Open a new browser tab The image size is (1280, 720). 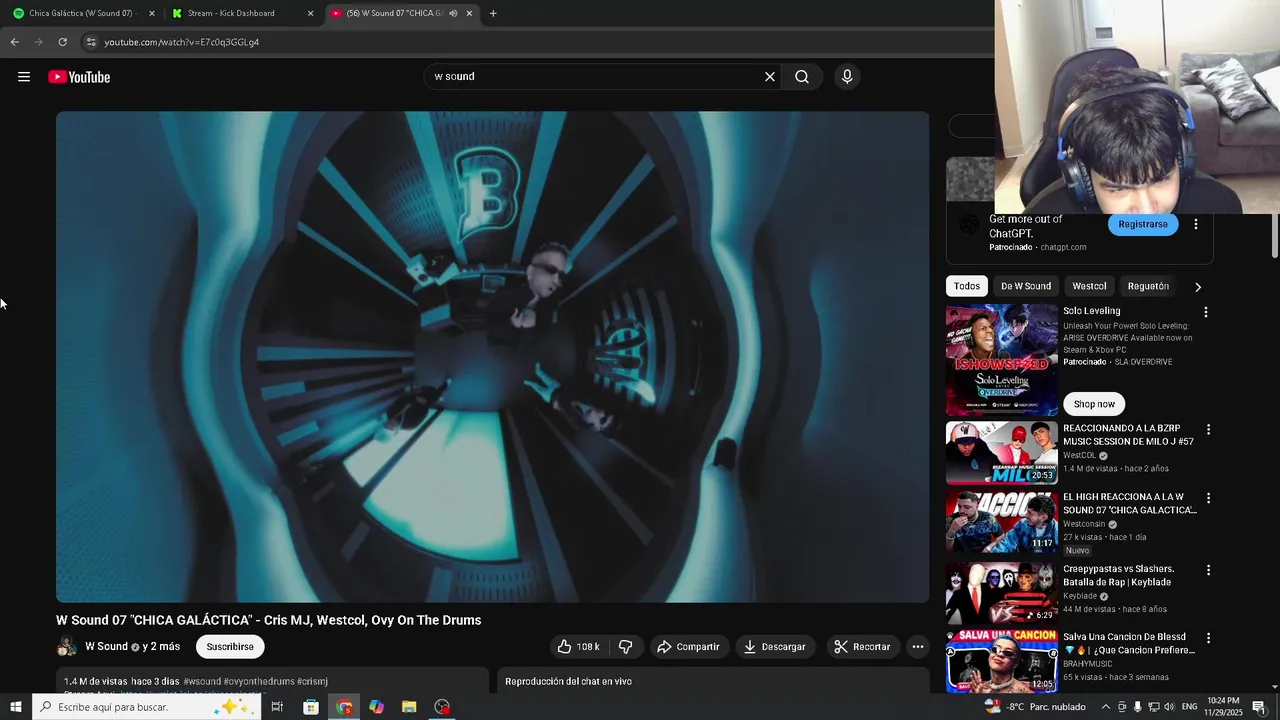coord(493,14)
